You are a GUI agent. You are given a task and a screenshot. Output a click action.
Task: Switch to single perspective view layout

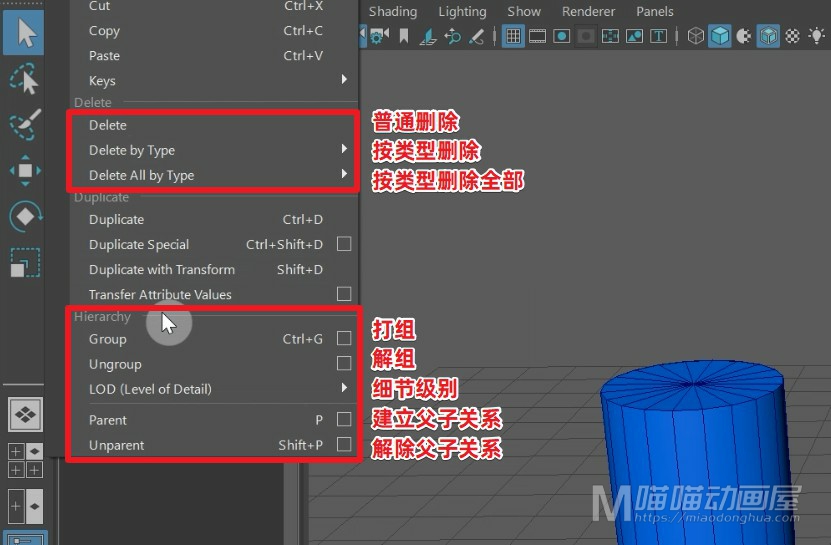pyautogui.click(x=25, y=414)
